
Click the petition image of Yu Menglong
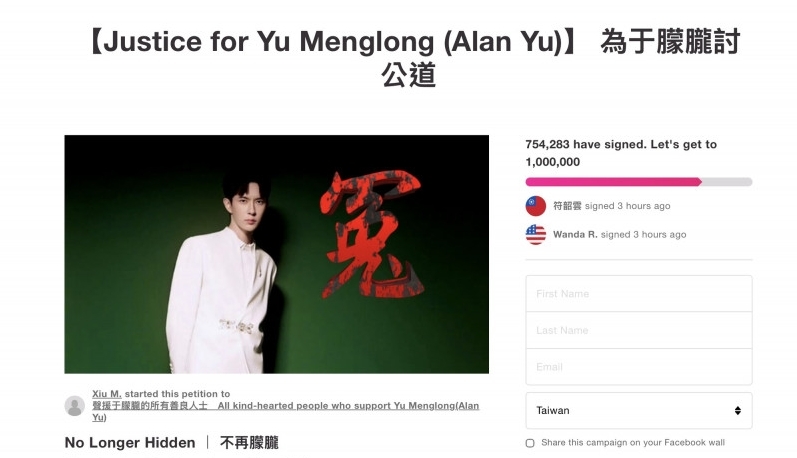[277, 254]
